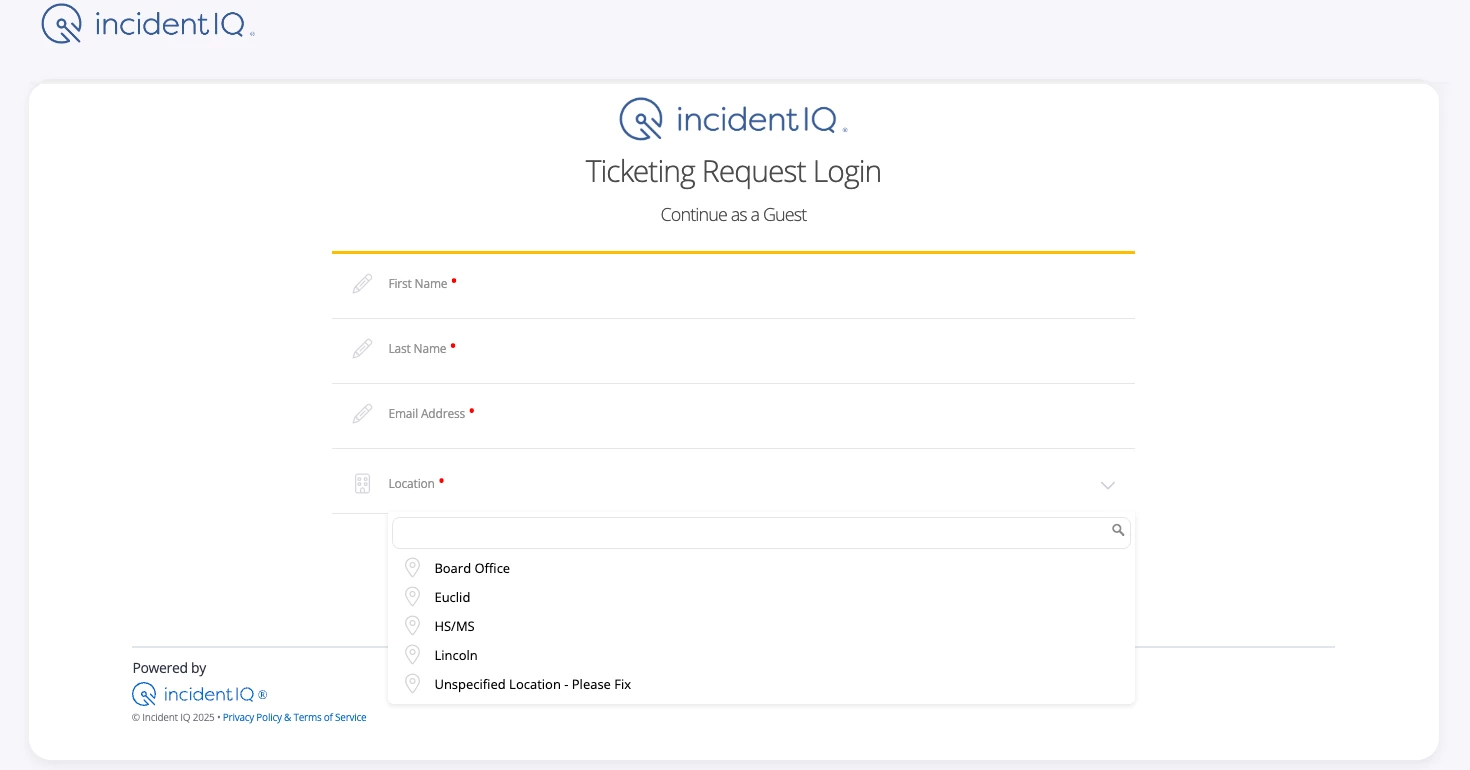Choose Euclid in the location list
This screenshot has width=1470, height=770.
pyautogui.click(x=761, y=597)
